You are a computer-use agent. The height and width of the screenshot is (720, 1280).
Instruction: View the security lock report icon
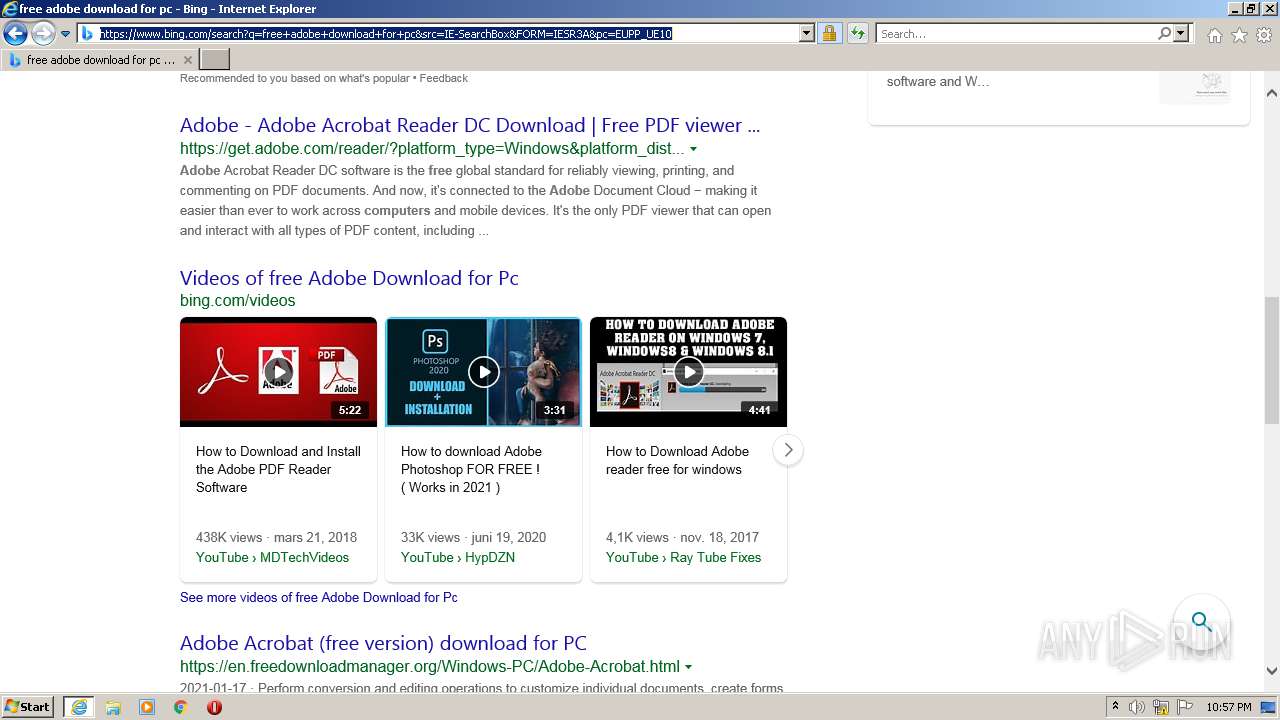829,33
